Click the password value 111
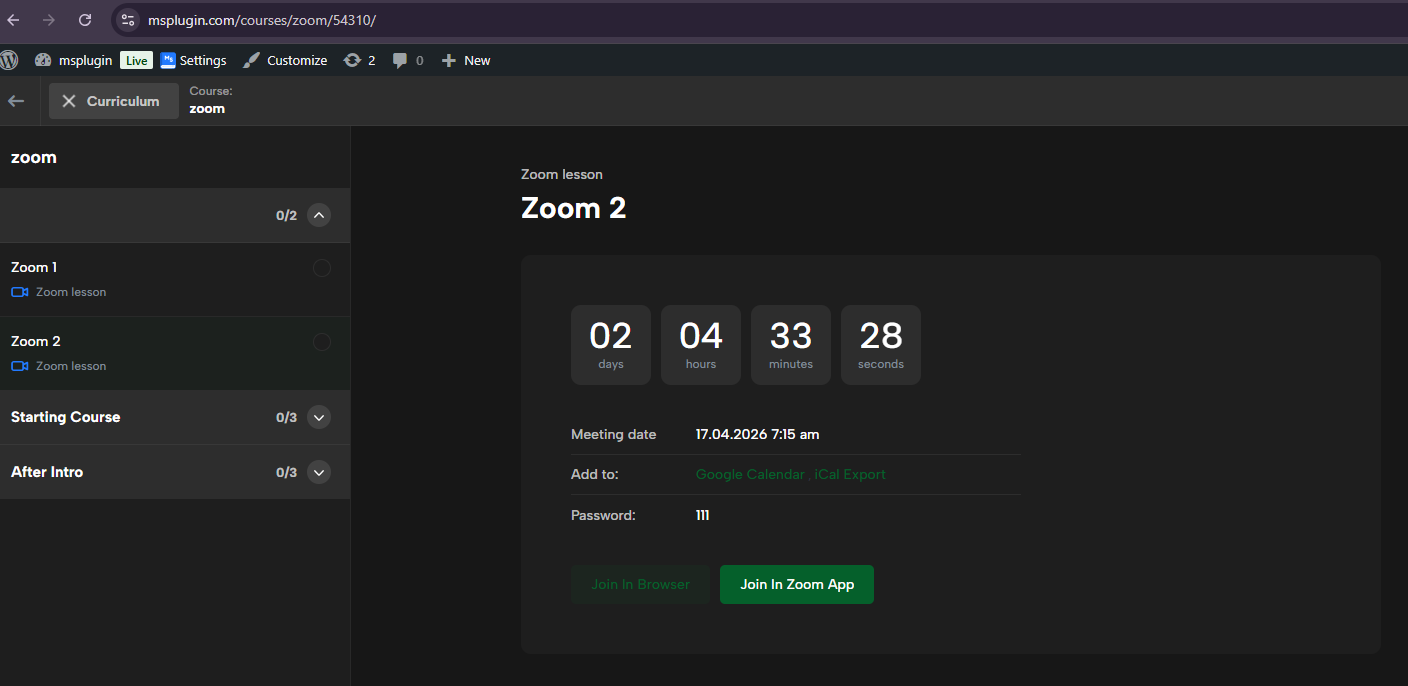Image resolution: width=1408 pixels, height=686 pixels. [703, 516]
